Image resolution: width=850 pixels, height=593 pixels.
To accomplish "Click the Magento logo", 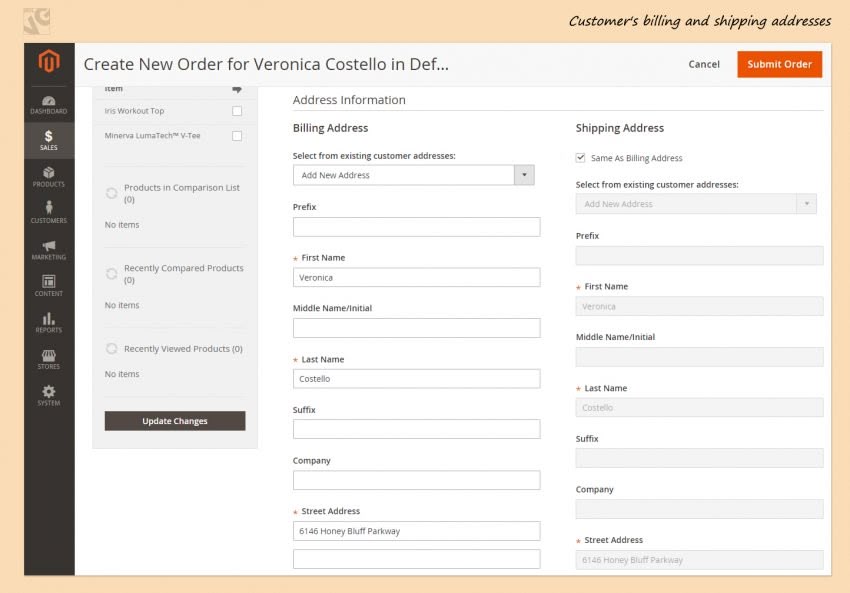I will tap(48, 62).
